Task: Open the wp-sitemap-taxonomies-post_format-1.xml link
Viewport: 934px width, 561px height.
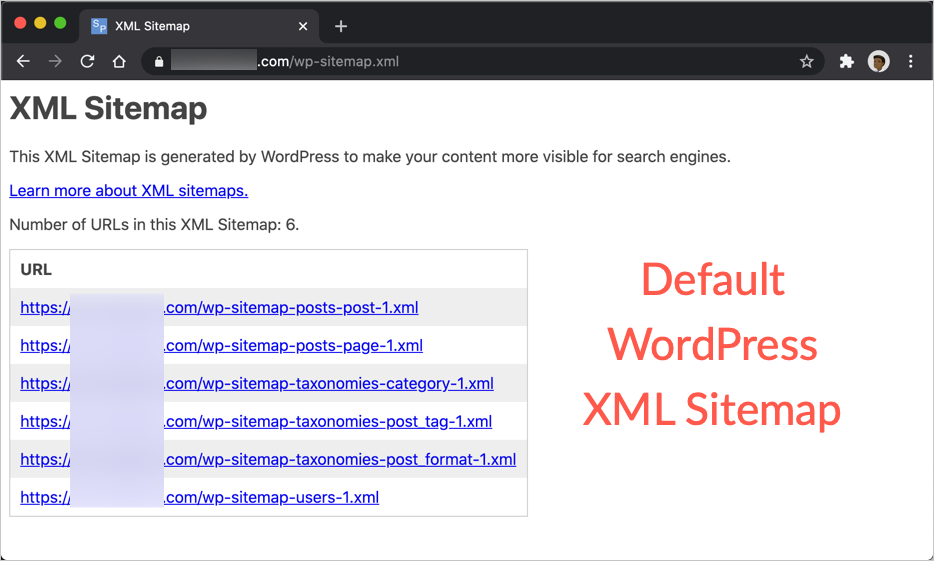Action: 268,460
